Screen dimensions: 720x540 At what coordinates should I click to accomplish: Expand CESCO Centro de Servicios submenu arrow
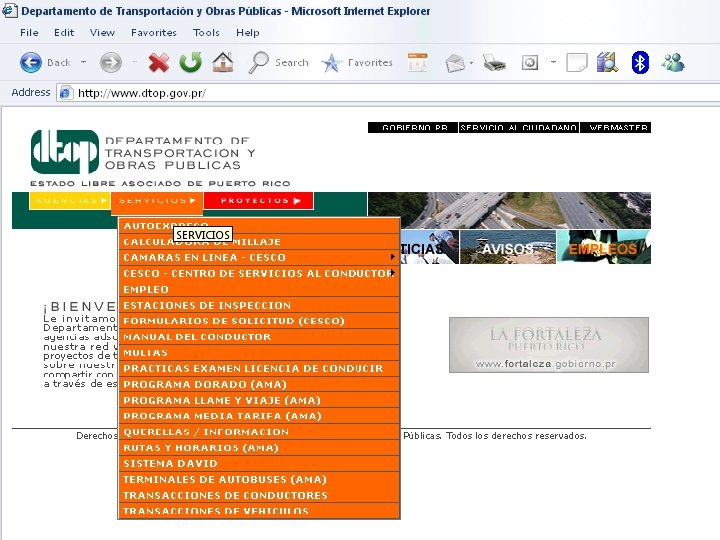[x=393, y=273]
